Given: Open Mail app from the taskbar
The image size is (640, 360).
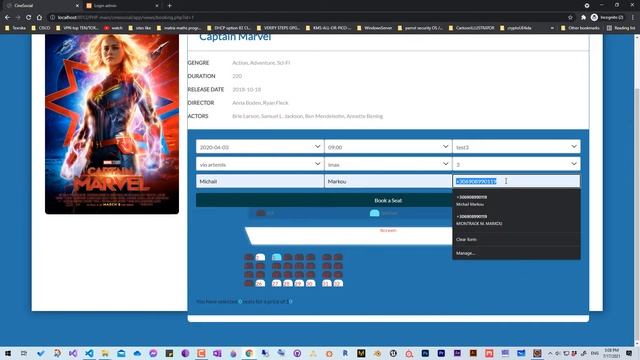Looking at the screenshot, I should point(121,353).
